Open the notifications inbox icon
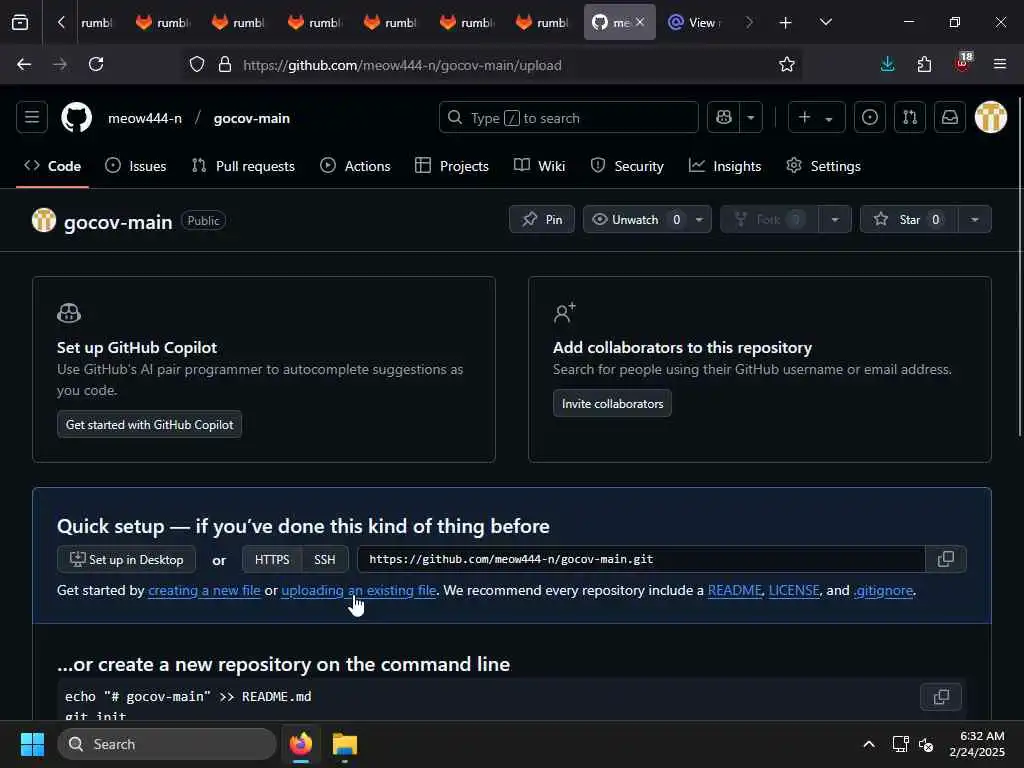The width and height of the screenshot is (1024, 768). 950,118
